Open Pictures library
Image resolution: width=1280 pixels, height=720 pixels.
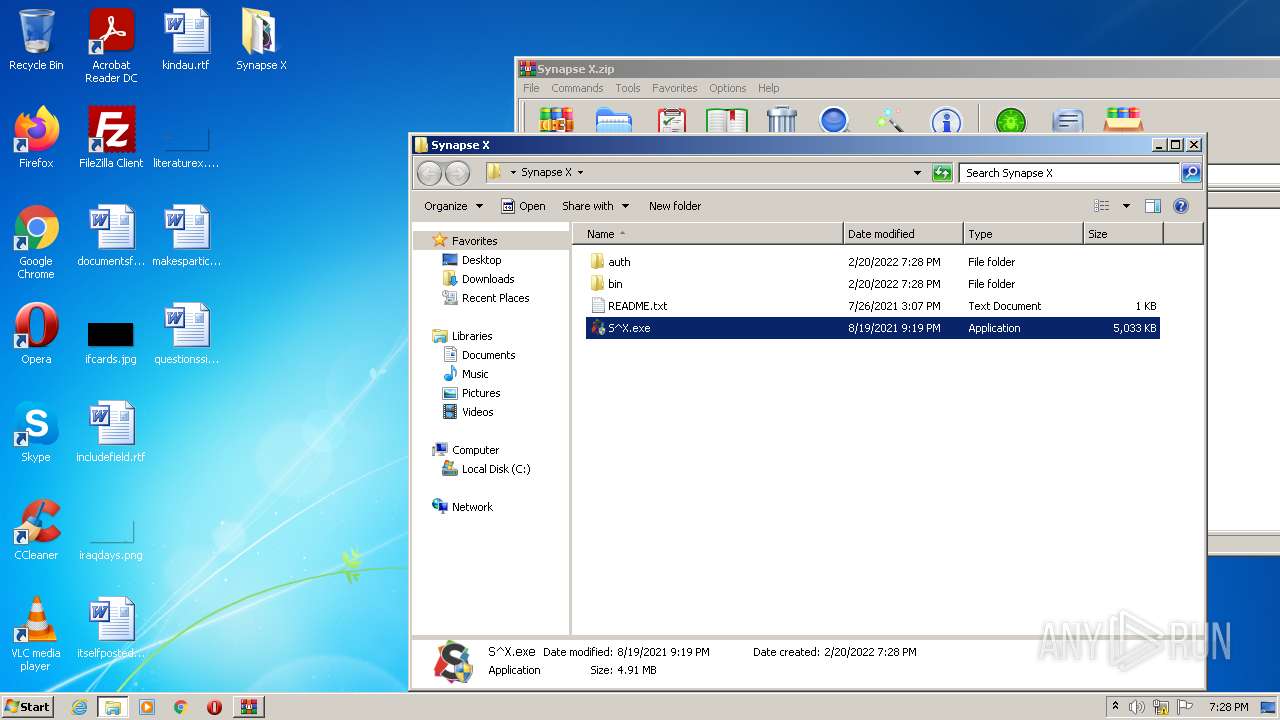[481, 393]
